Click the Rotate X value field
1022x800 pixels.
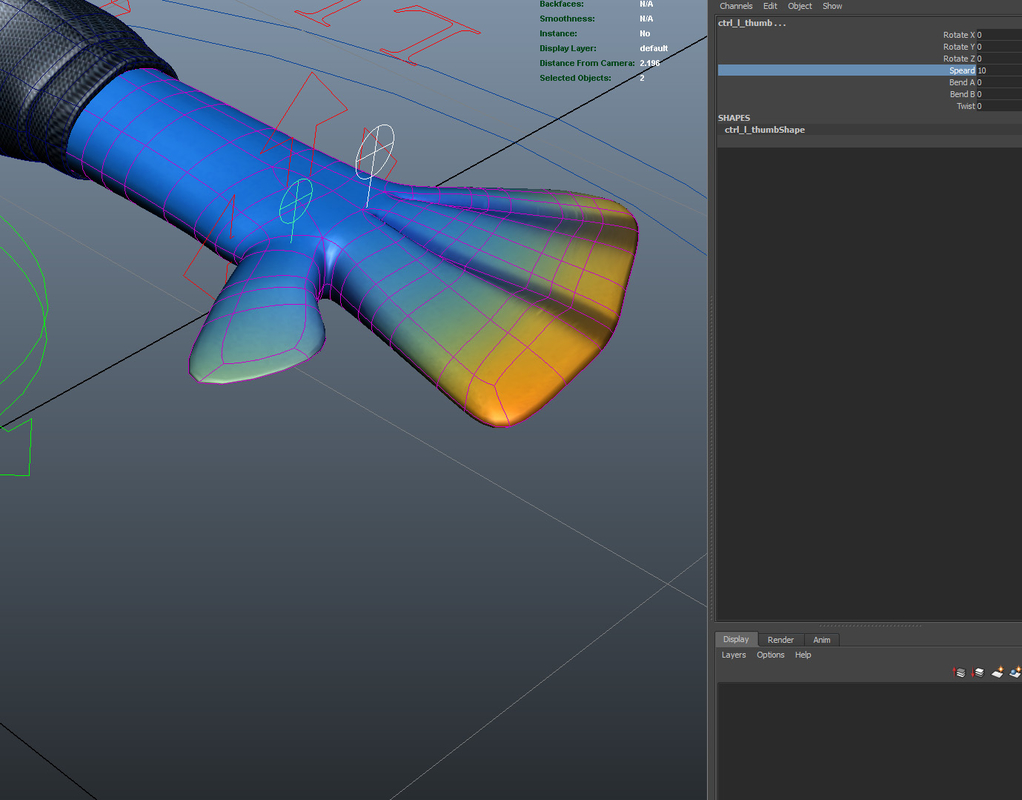tap(998, 35)
